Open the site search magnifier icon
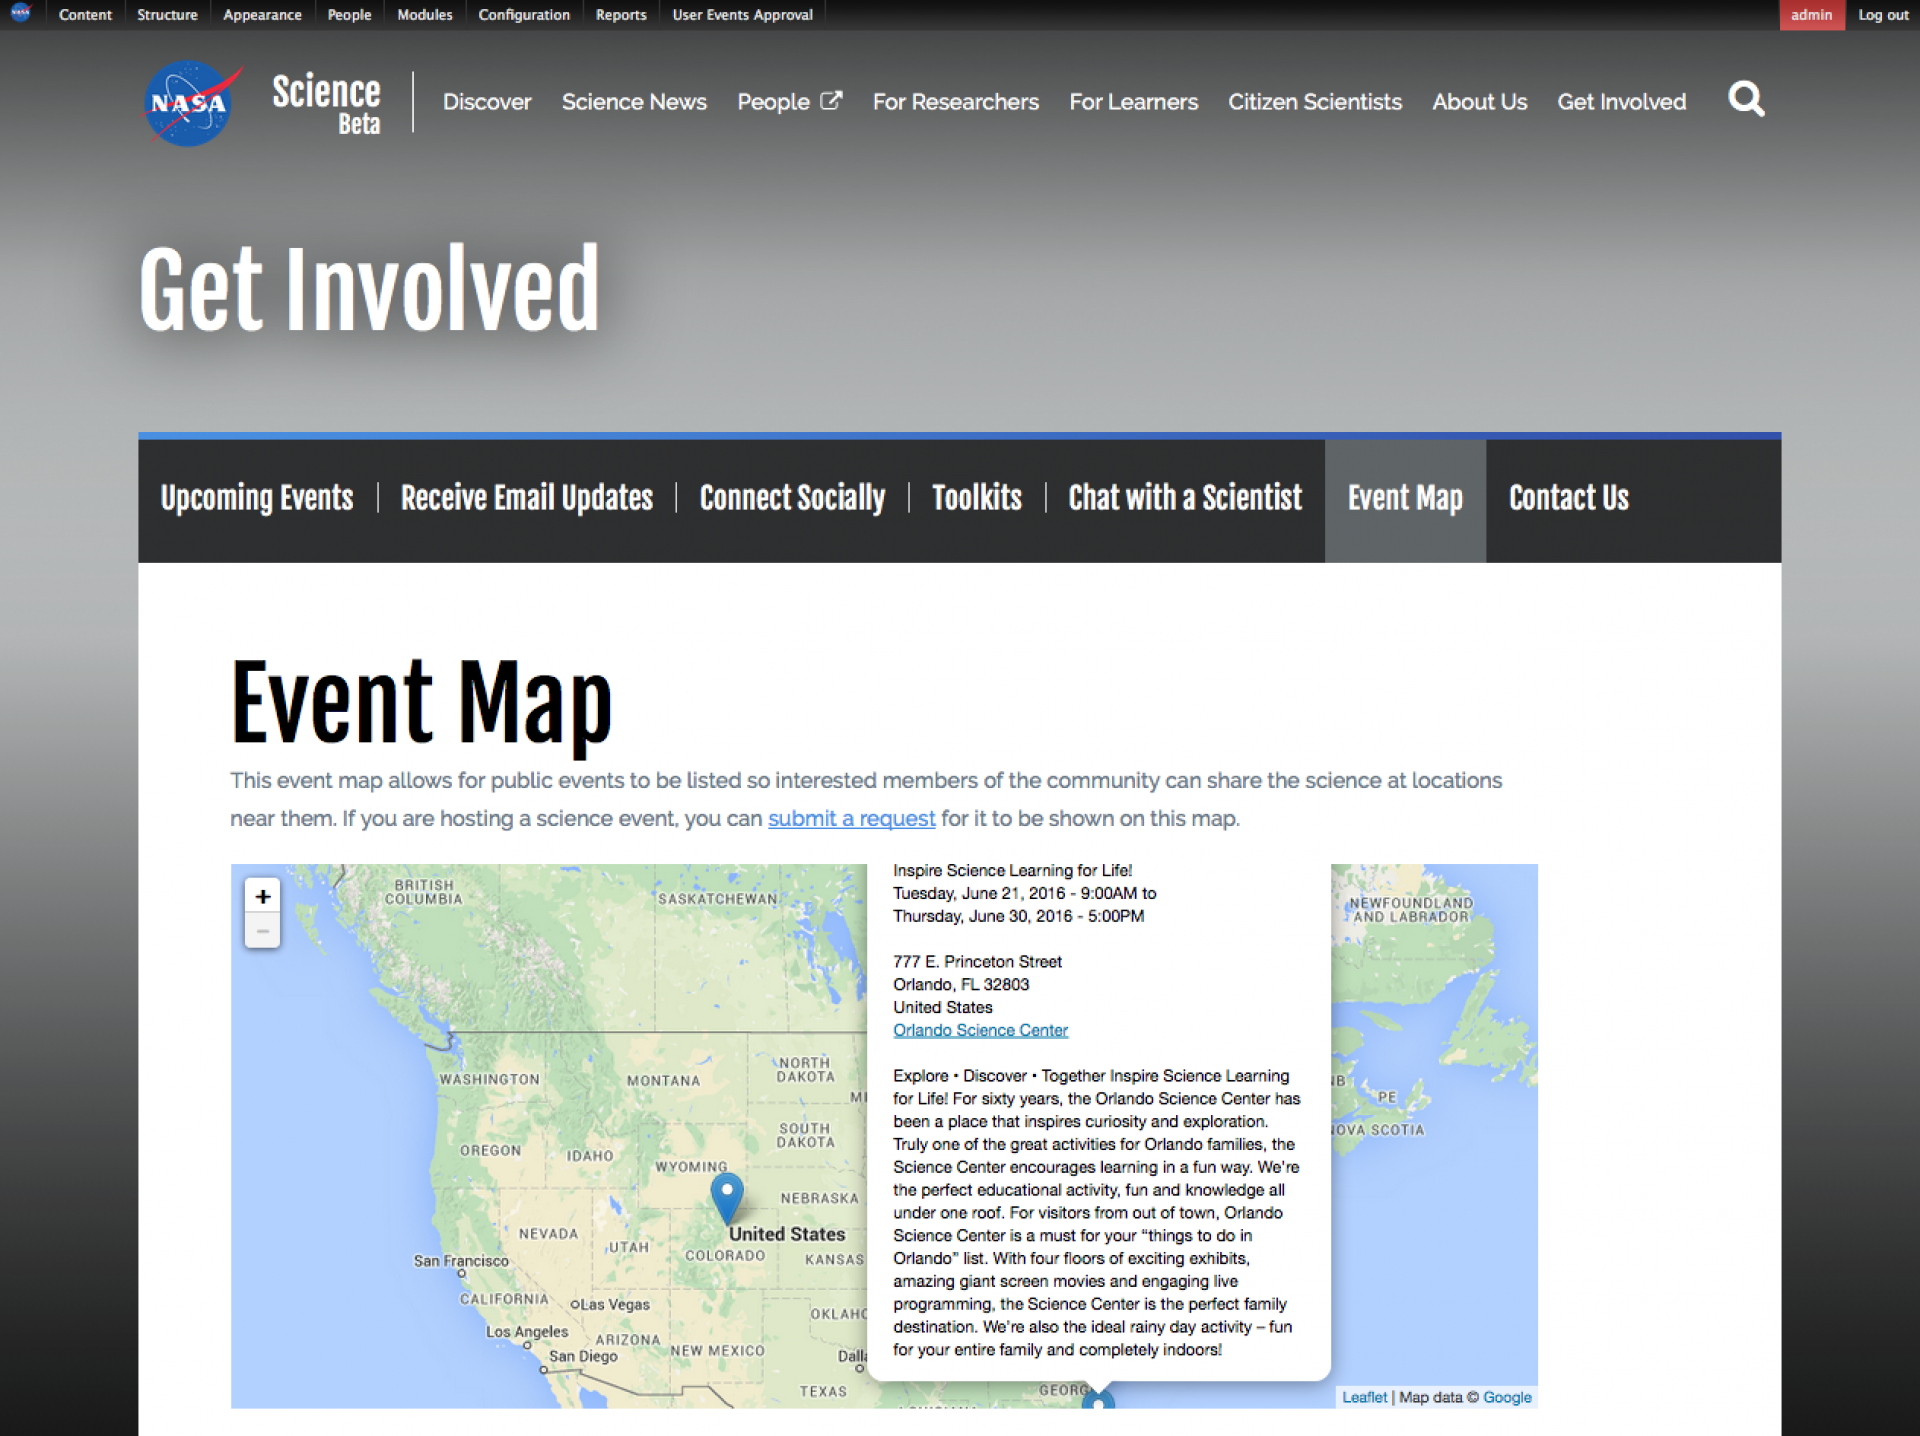This screenshot has height=1436, width=1920. pyautogui.click(x=1746, y=100)
